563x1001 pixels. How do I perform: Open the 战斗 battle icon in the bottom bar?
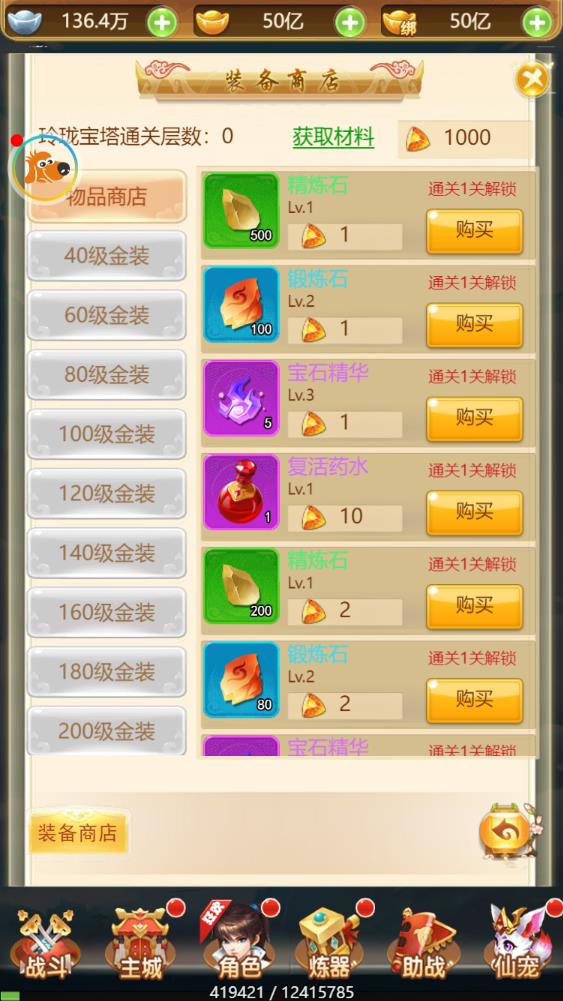point(46,946)
